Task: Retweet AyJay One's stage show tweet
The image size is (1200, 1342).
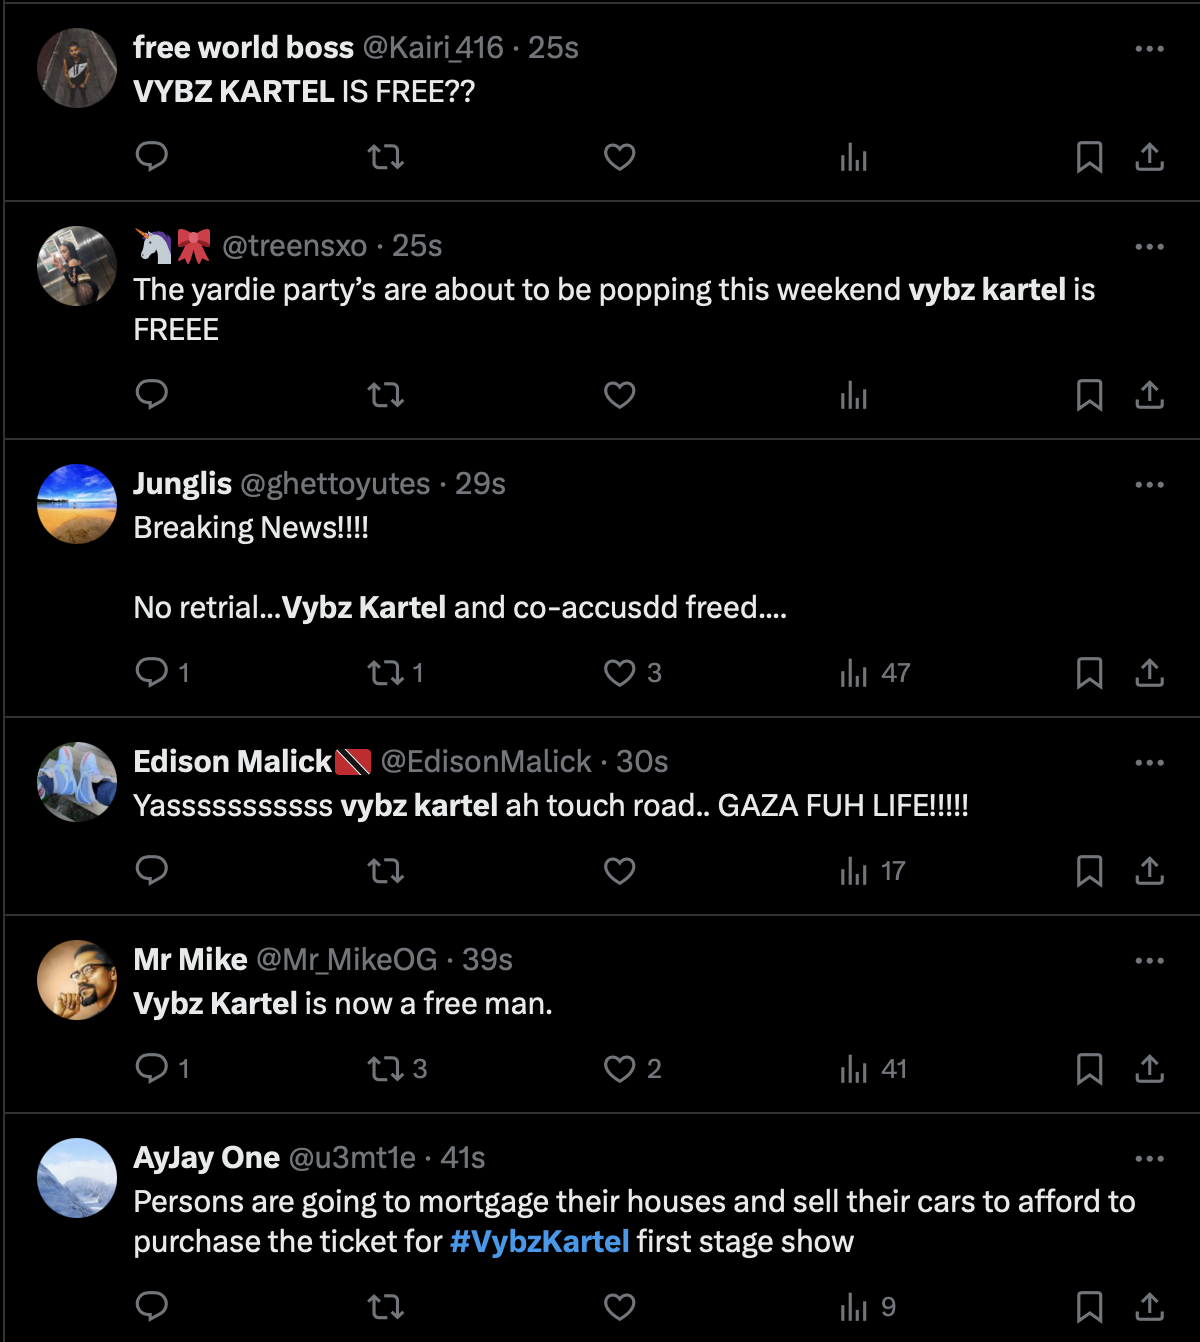Action: [384, 1305]
